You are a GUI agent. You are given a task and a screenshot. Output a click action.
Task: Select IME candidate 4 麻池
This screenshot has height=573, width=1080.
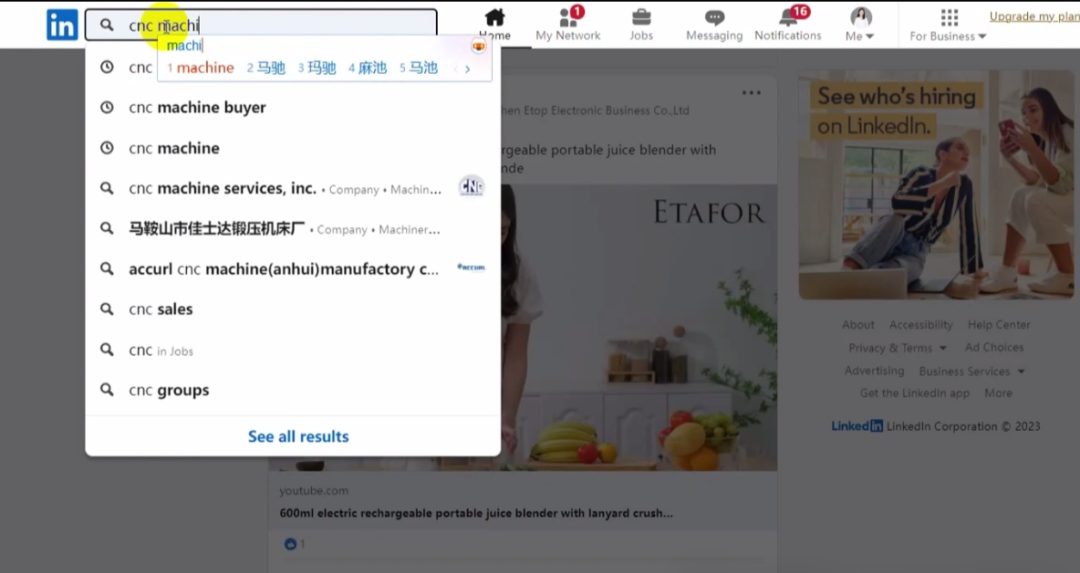(x=368, y=67)
